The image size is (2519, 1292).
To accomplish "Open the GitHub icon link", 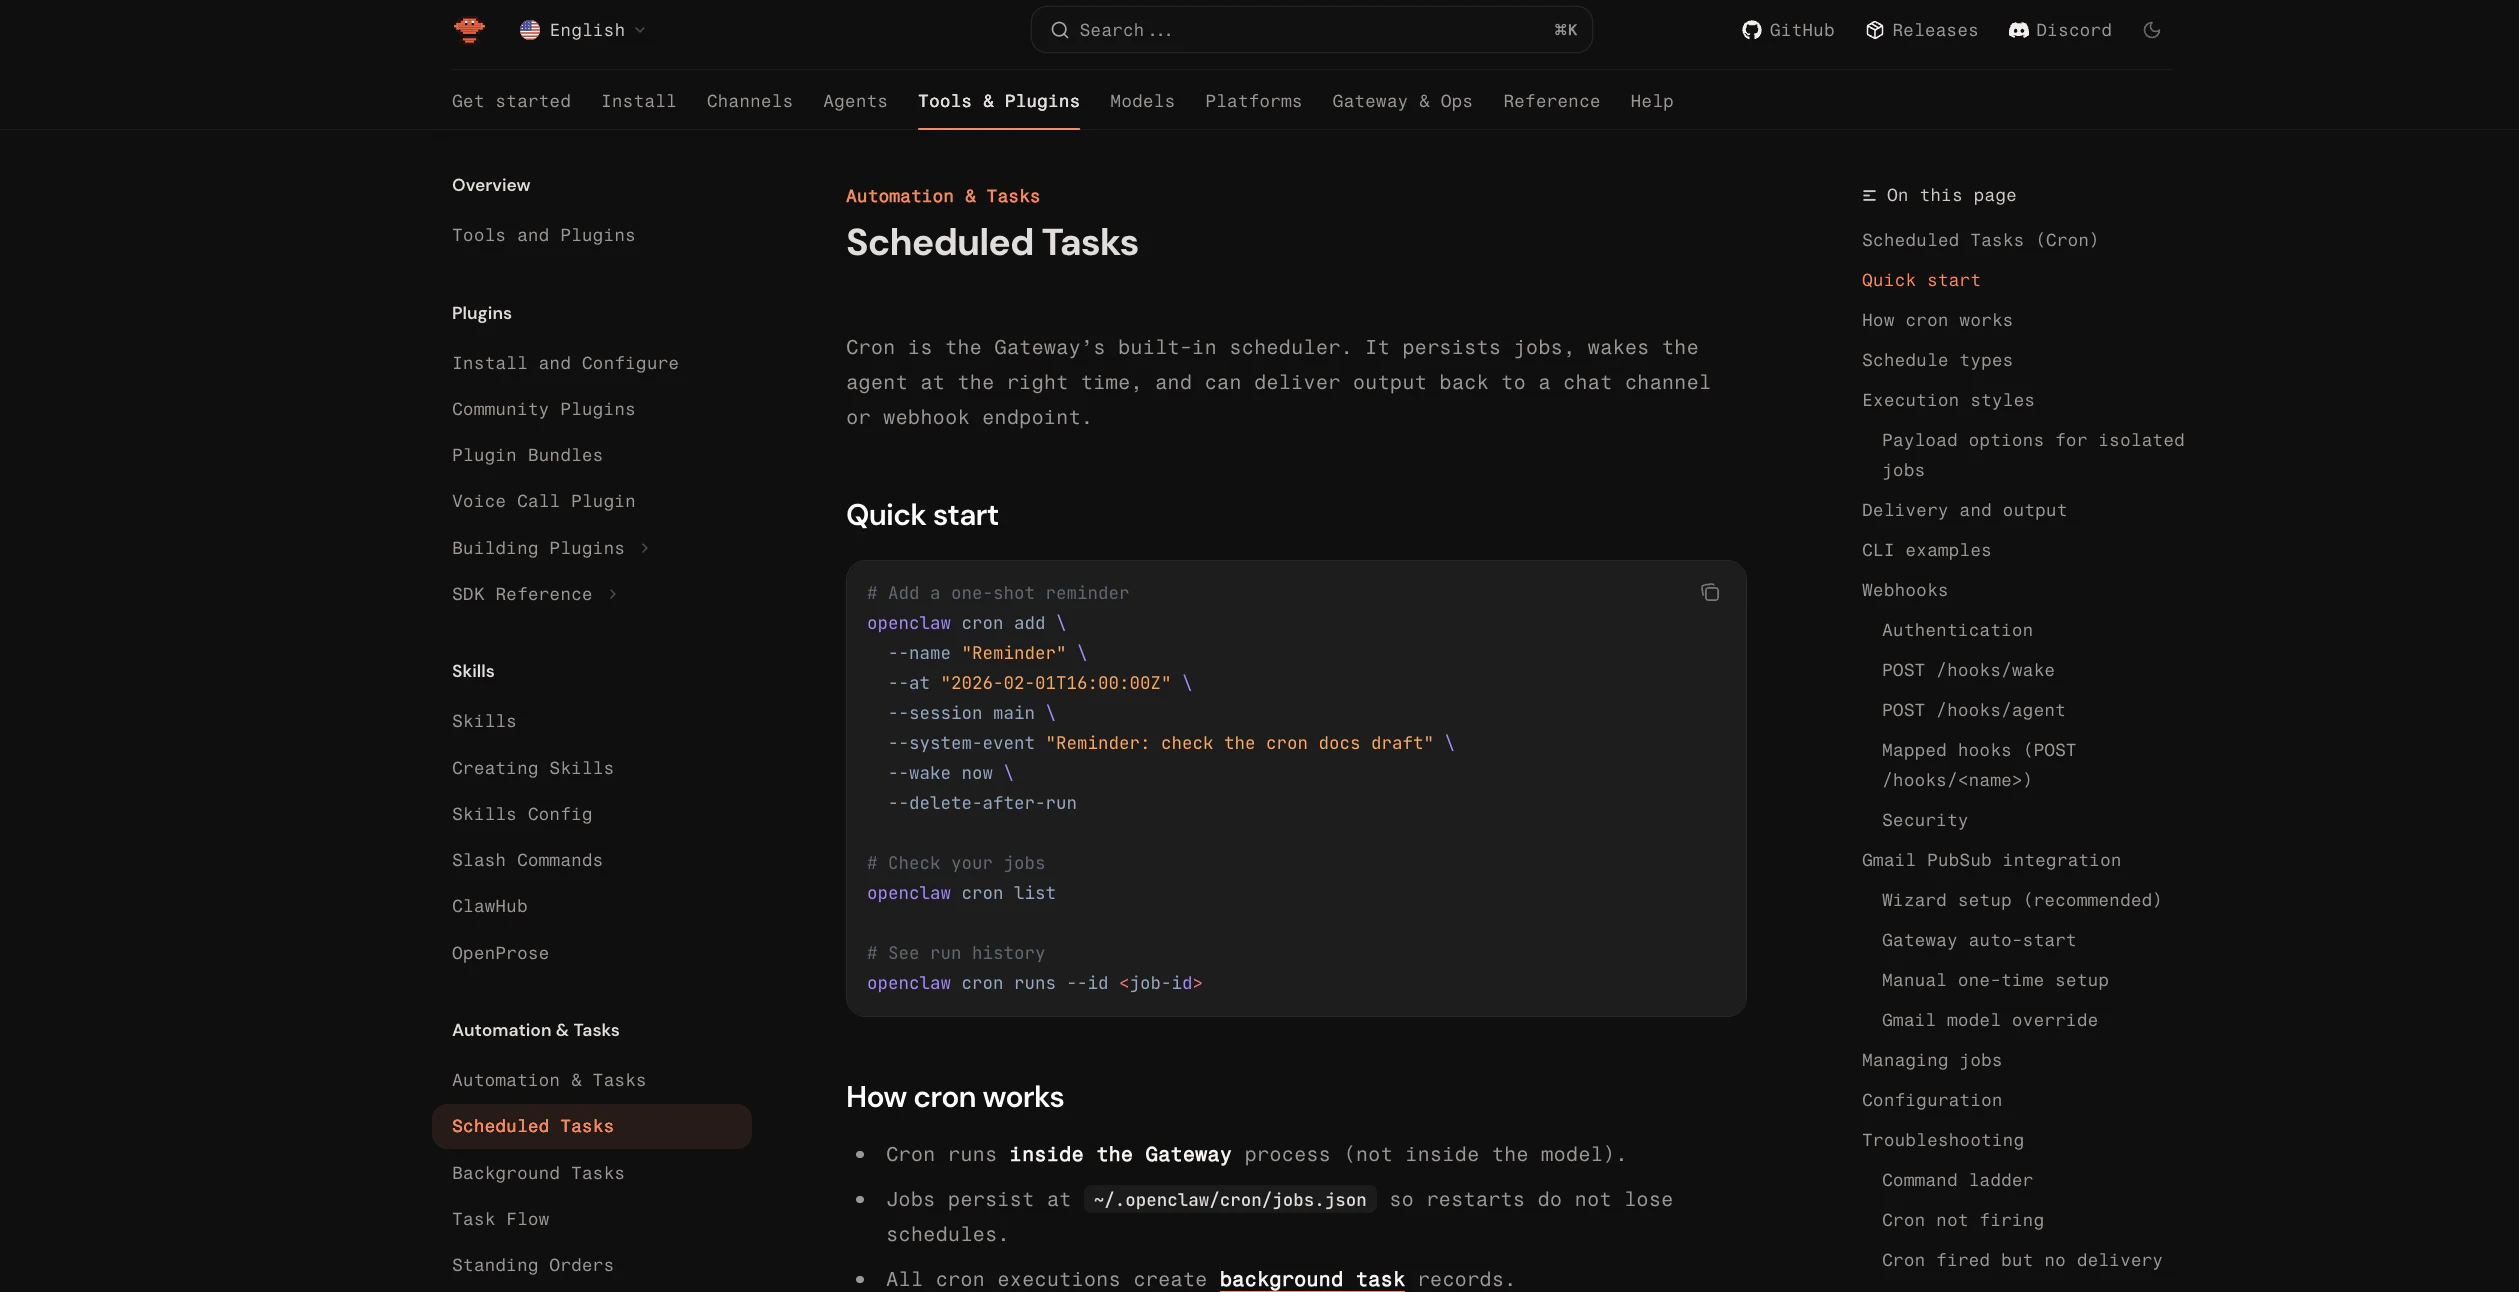I will 1751,30.
